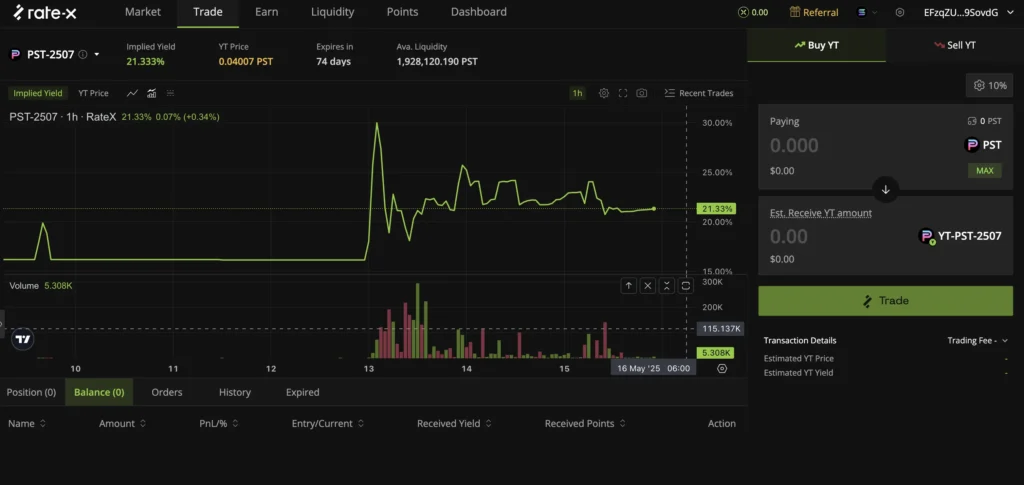Click the Volume 5.308K legend
1024x485 pixels.
41,285
